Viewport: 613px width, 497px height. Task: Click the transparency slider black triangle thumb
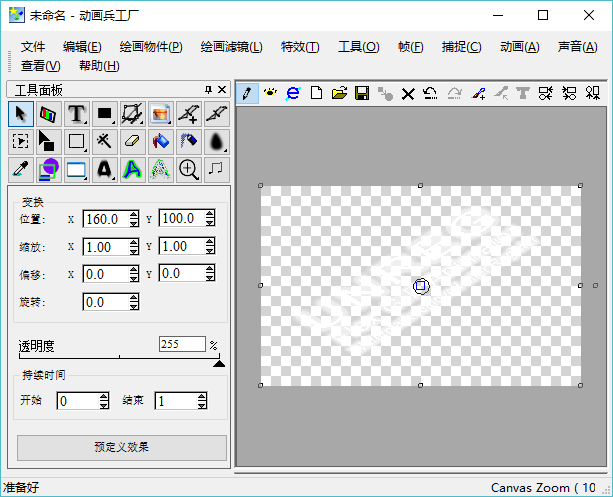(219, 364)
